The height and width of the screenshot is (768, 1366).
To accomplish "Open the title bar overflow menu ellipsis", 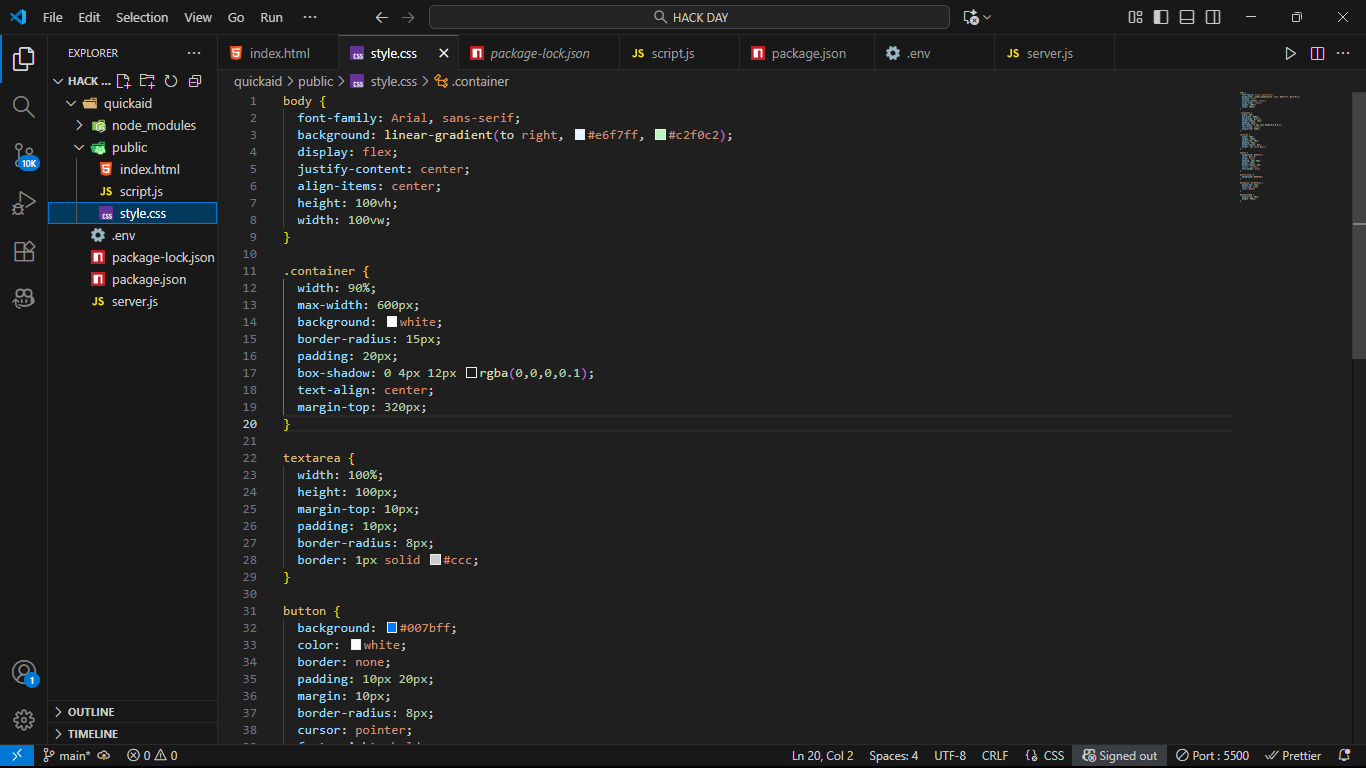I will [x=310, y=17].
